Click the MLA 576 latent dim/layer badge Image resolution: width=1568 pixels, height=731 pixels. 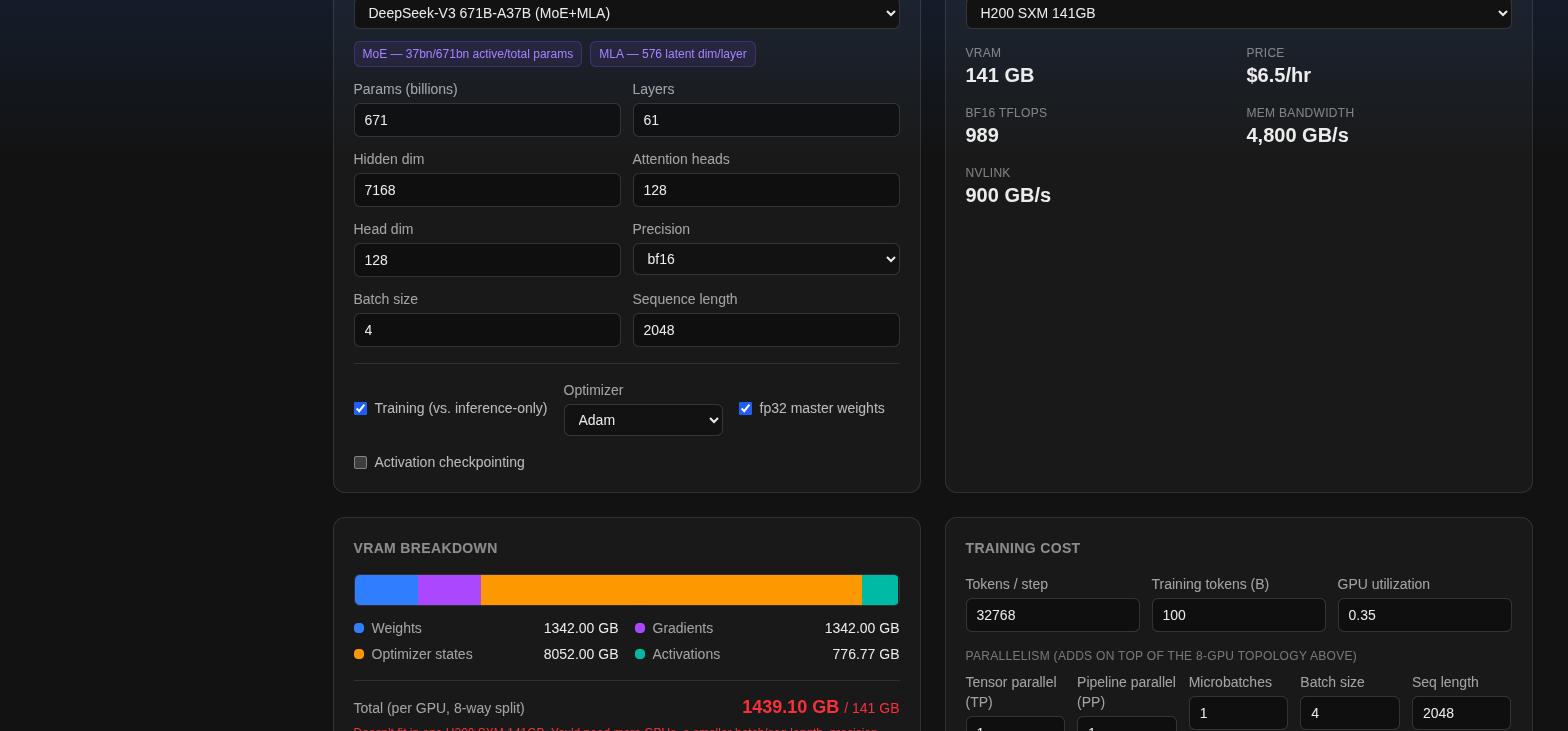(x=673, y=54)
